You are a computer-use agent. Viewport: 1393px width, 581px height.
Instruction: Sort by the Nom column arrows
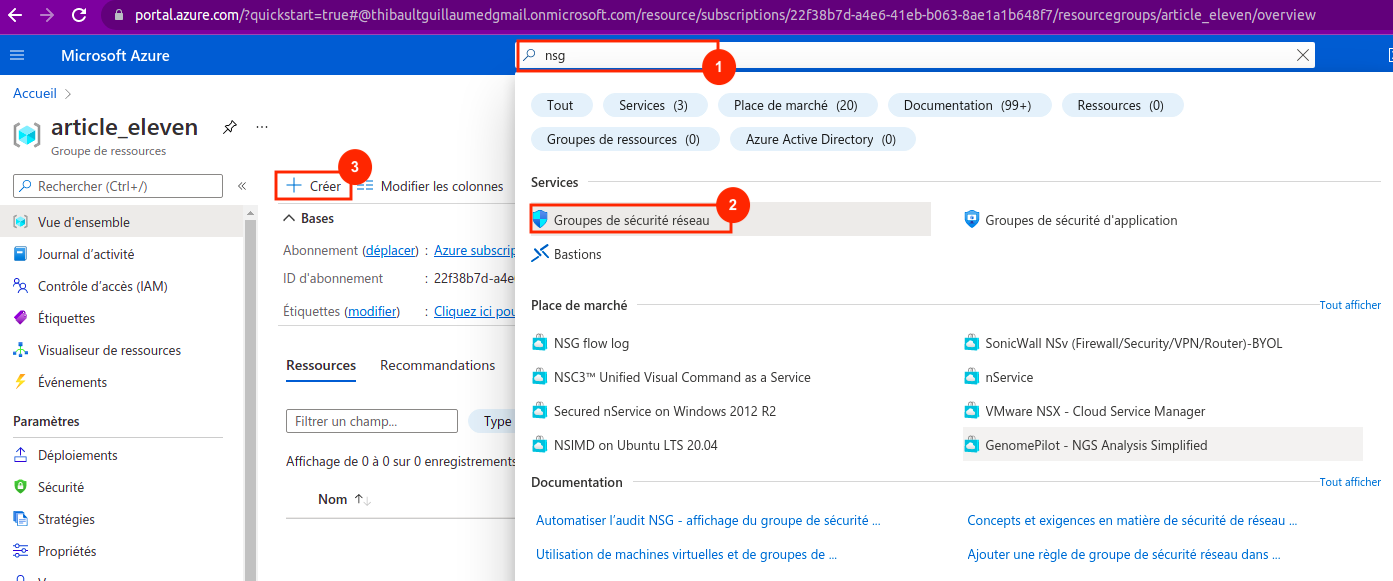362,499
